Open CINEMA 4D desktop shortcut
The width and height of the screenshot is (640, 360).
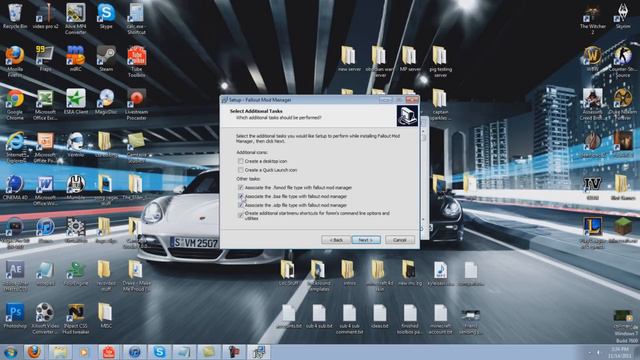(x=15, y=188)
